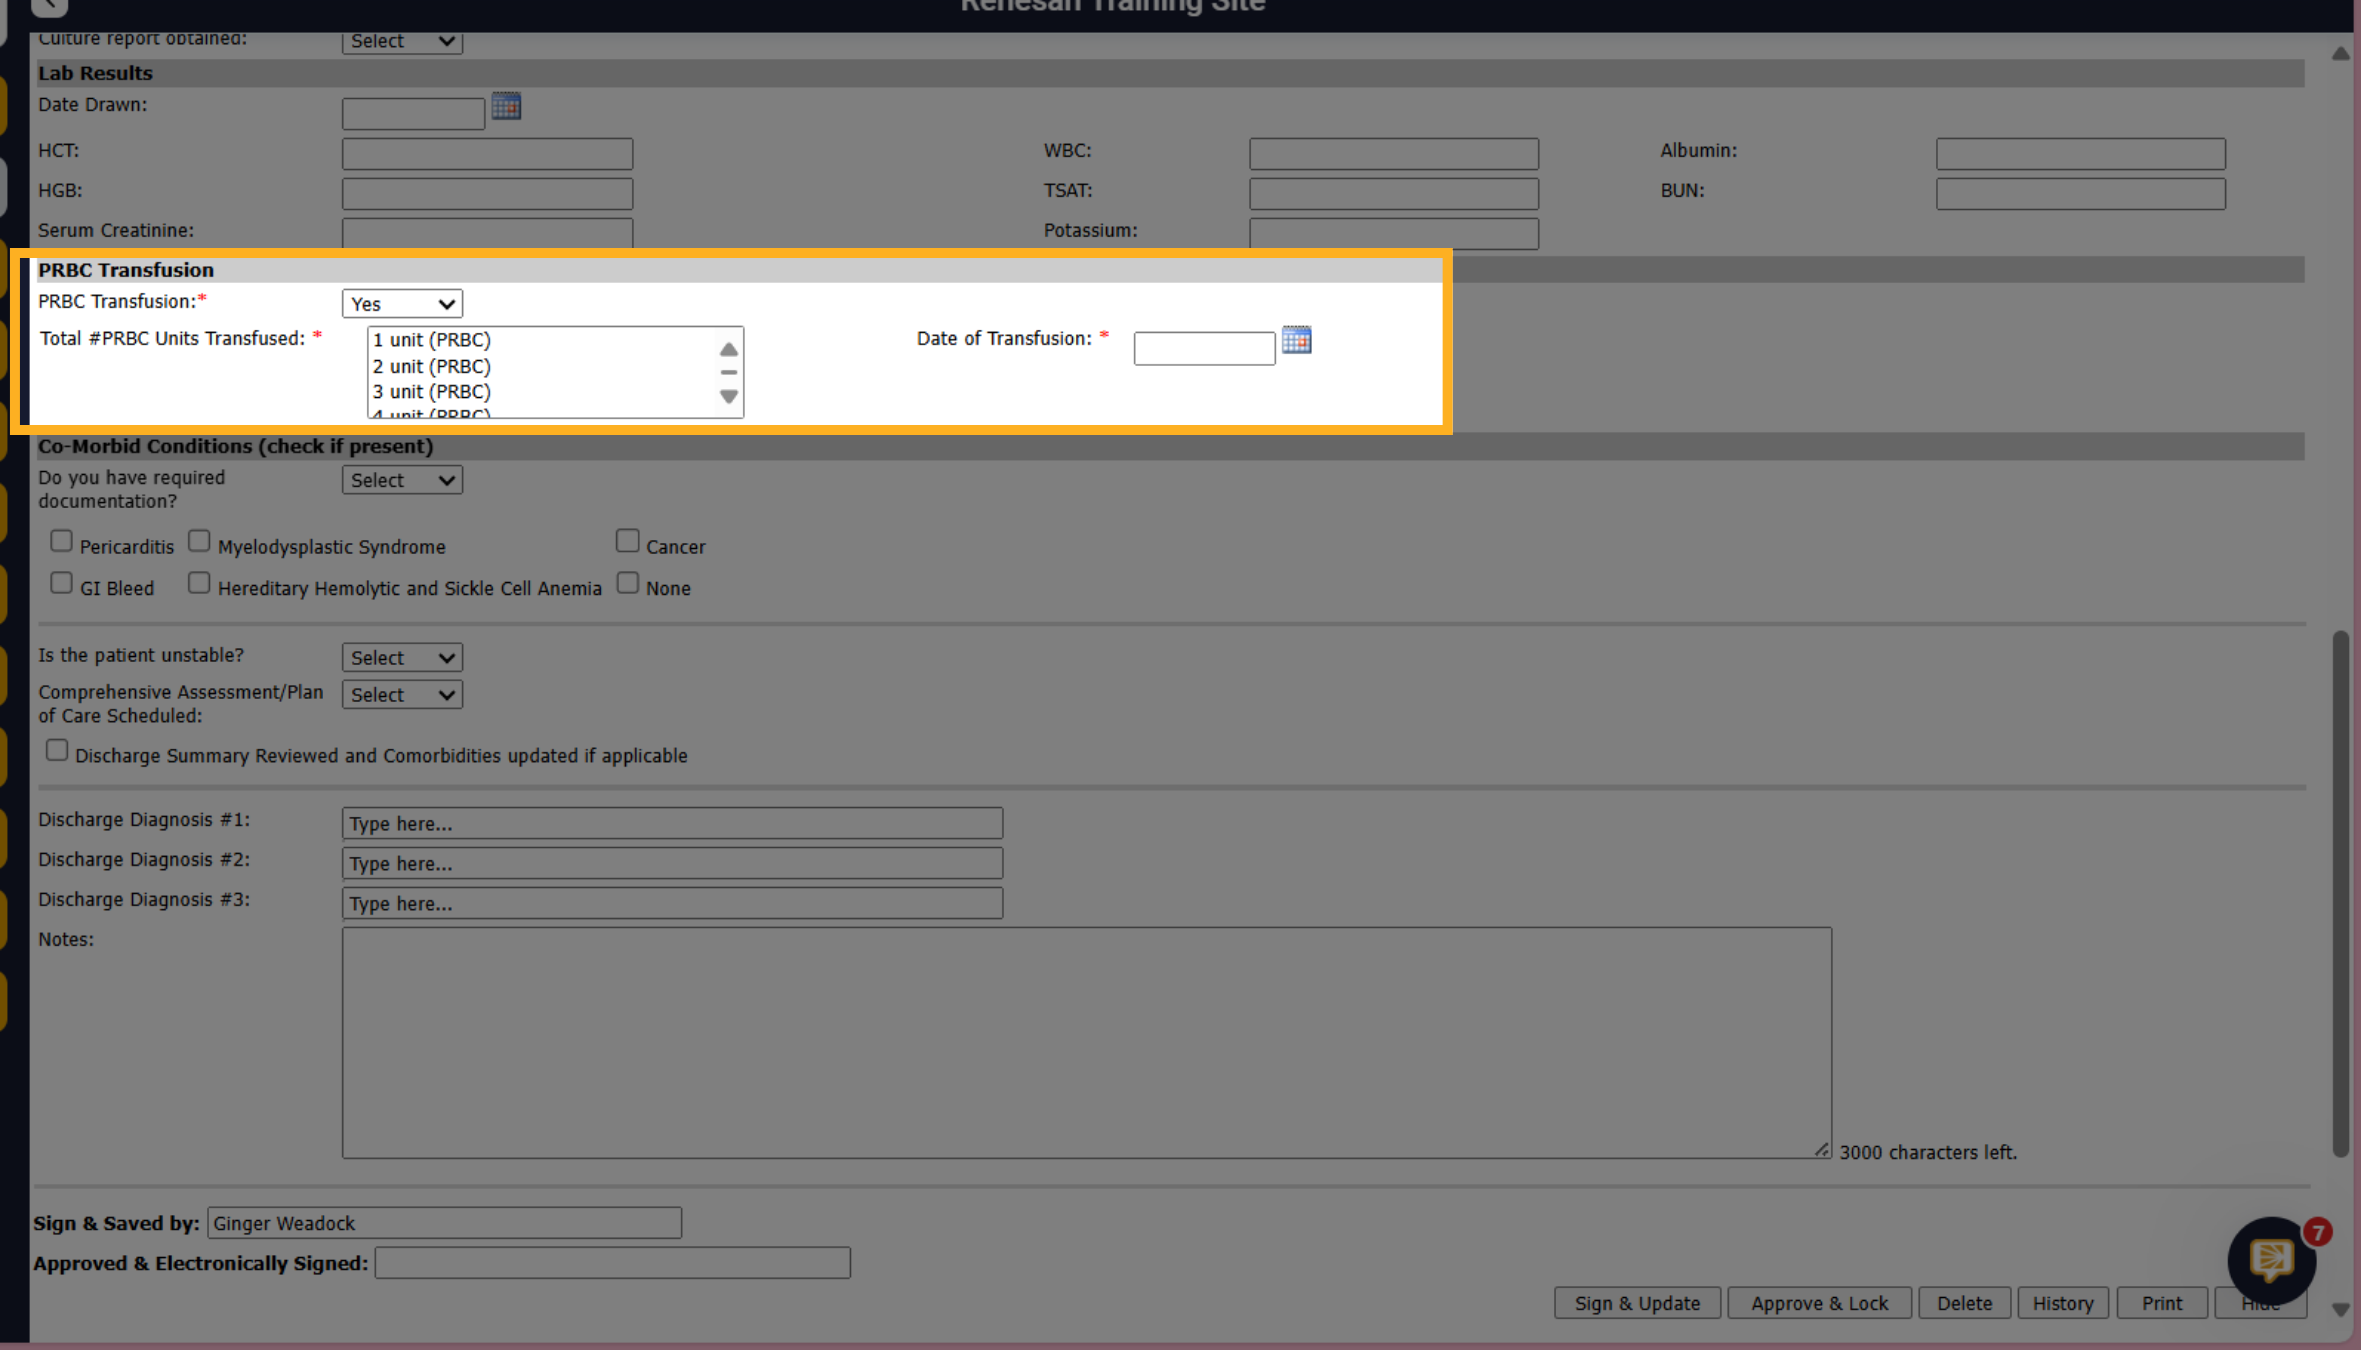The height and width of the screenshot is (1350, 2361).
Task: Check the Myelodysplastic Syndrome checkbox
Action: click(199, 541)
